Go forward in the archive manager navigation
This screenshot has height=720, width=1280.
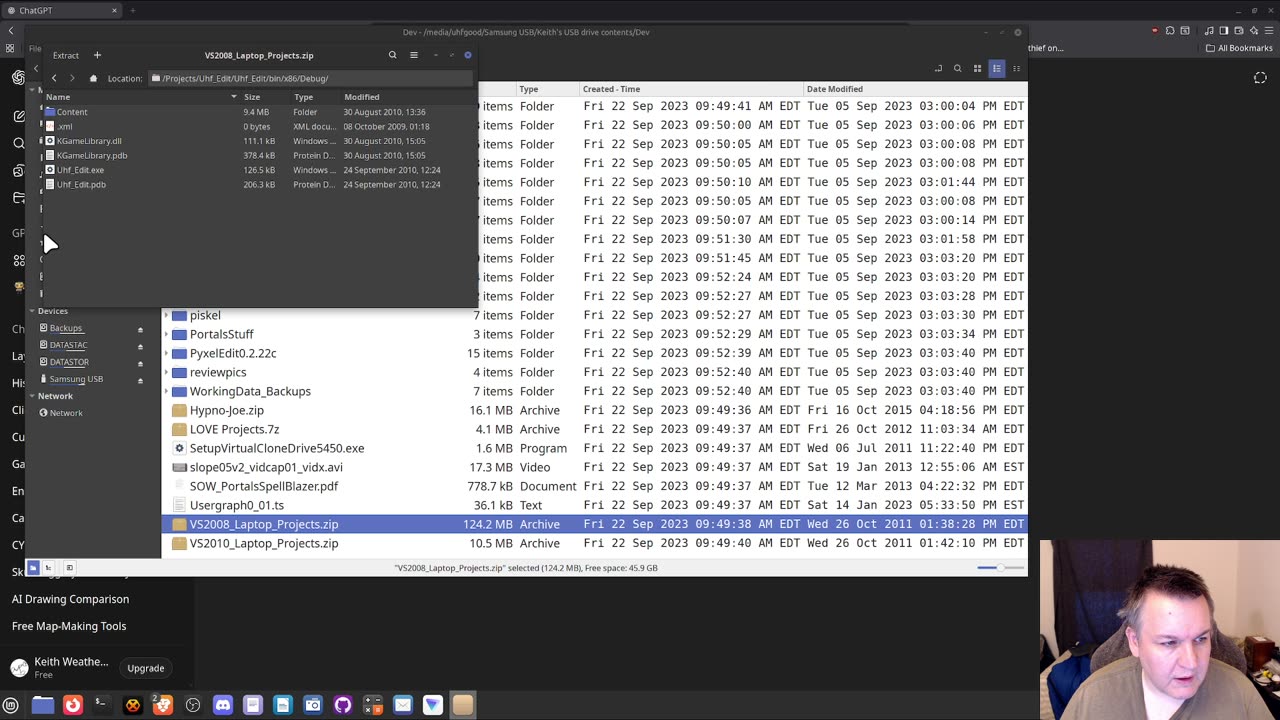[x=72, y=78]
